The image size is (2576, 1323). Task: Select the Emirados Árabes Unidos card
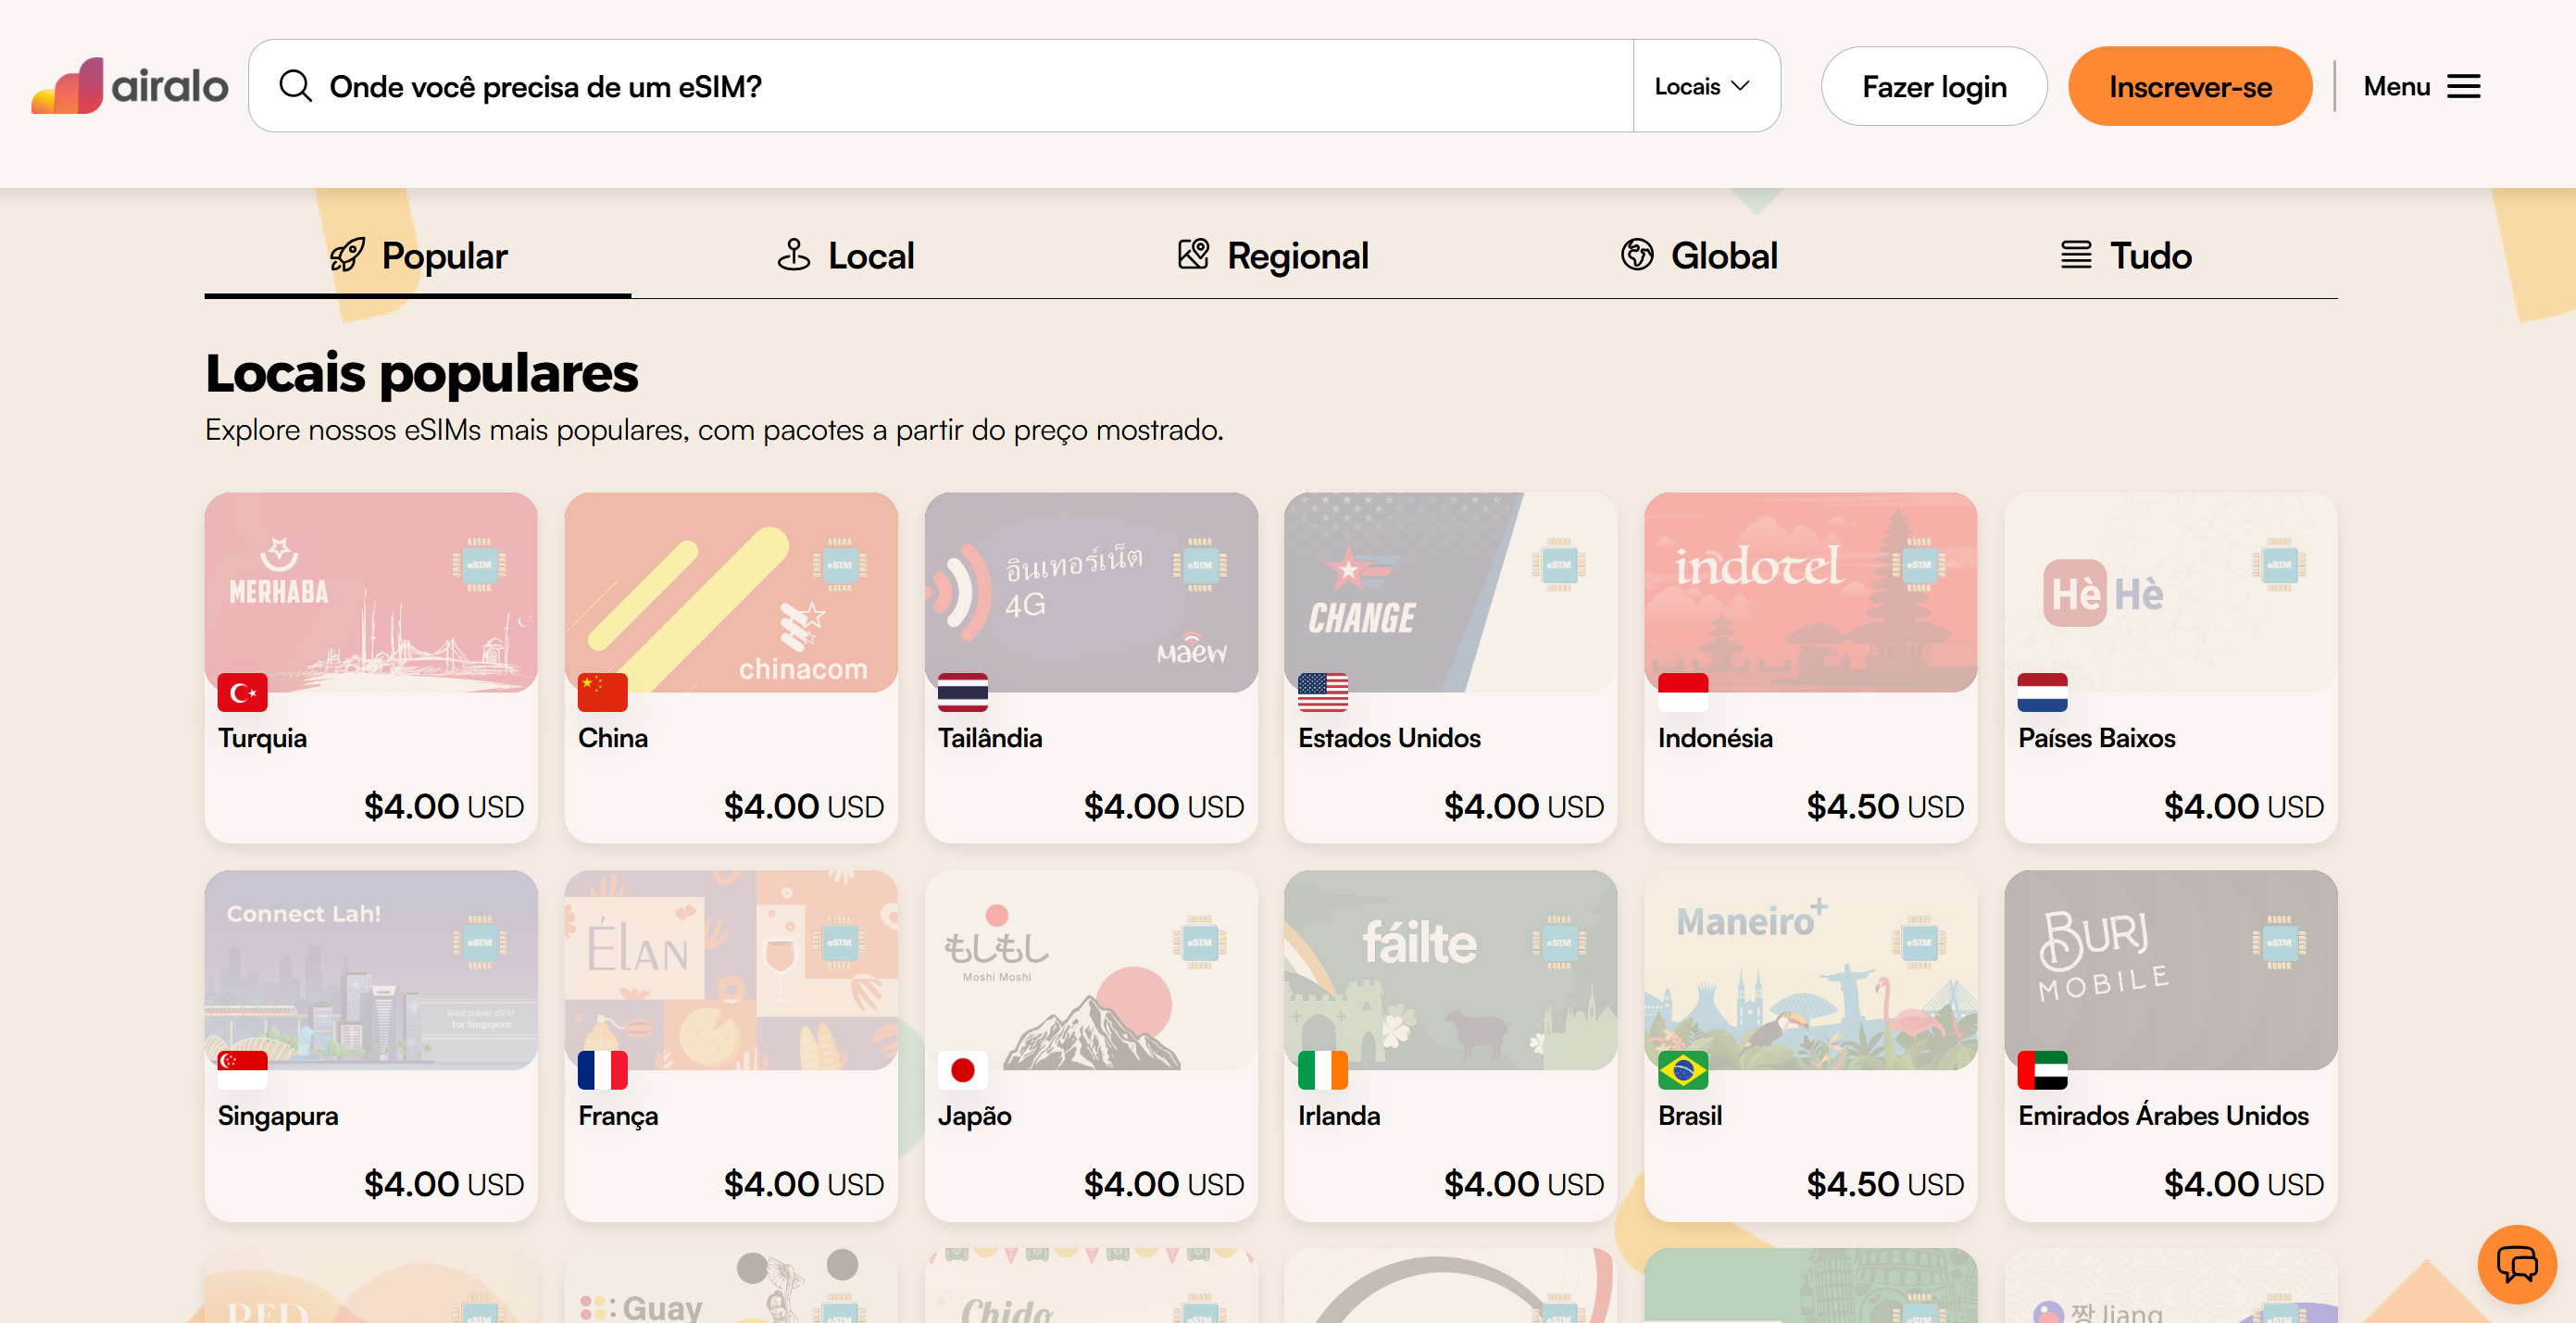[x=2170, y=1044]
